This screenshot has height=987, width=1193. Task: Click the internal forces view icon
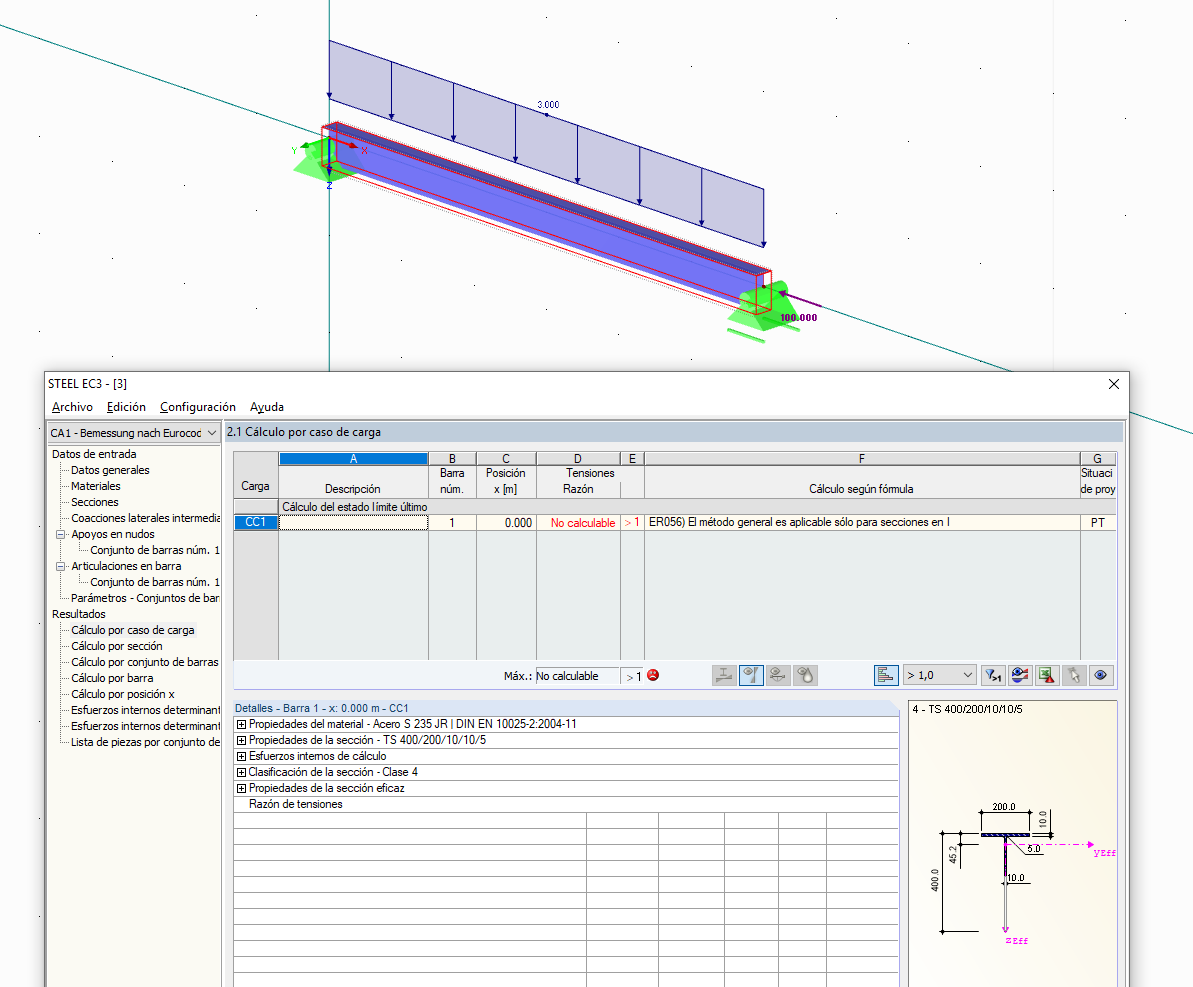pos(778,675)
